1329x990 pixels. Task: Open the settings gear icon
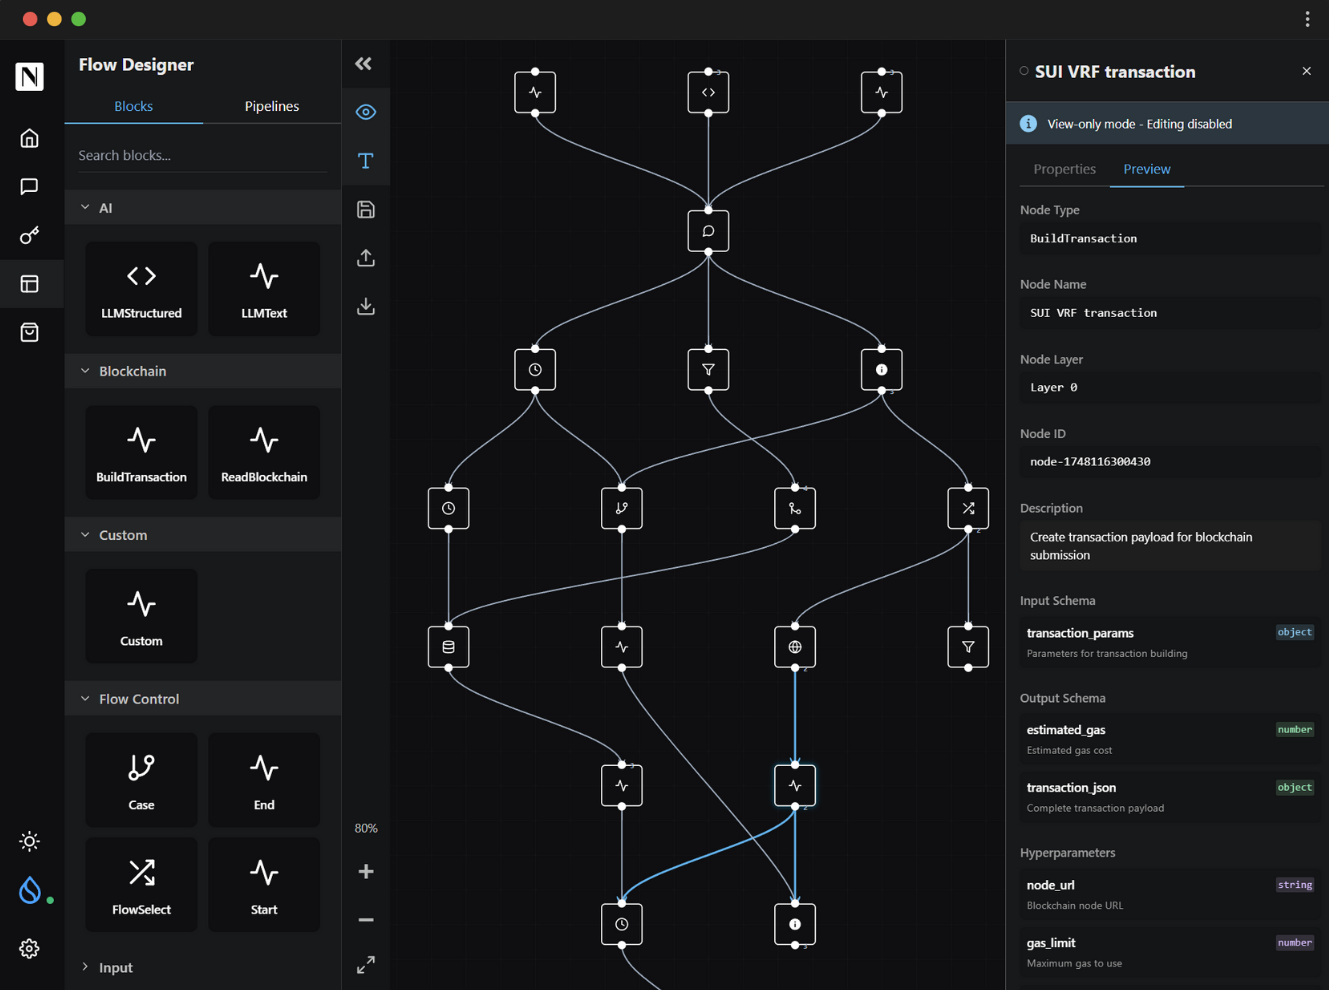point(29,948)
